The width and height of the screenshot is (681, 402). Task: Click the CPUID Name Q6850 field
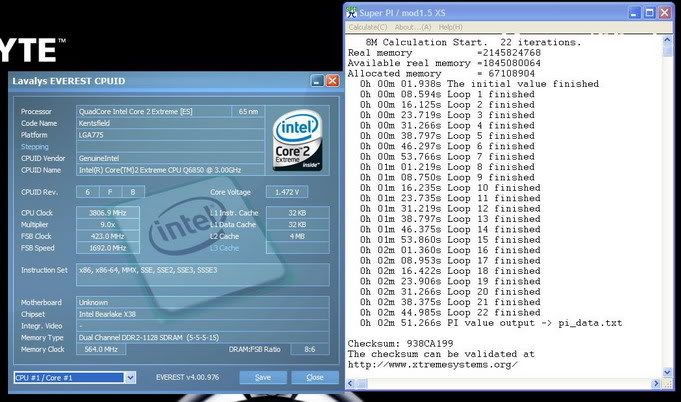coord(170,170)
